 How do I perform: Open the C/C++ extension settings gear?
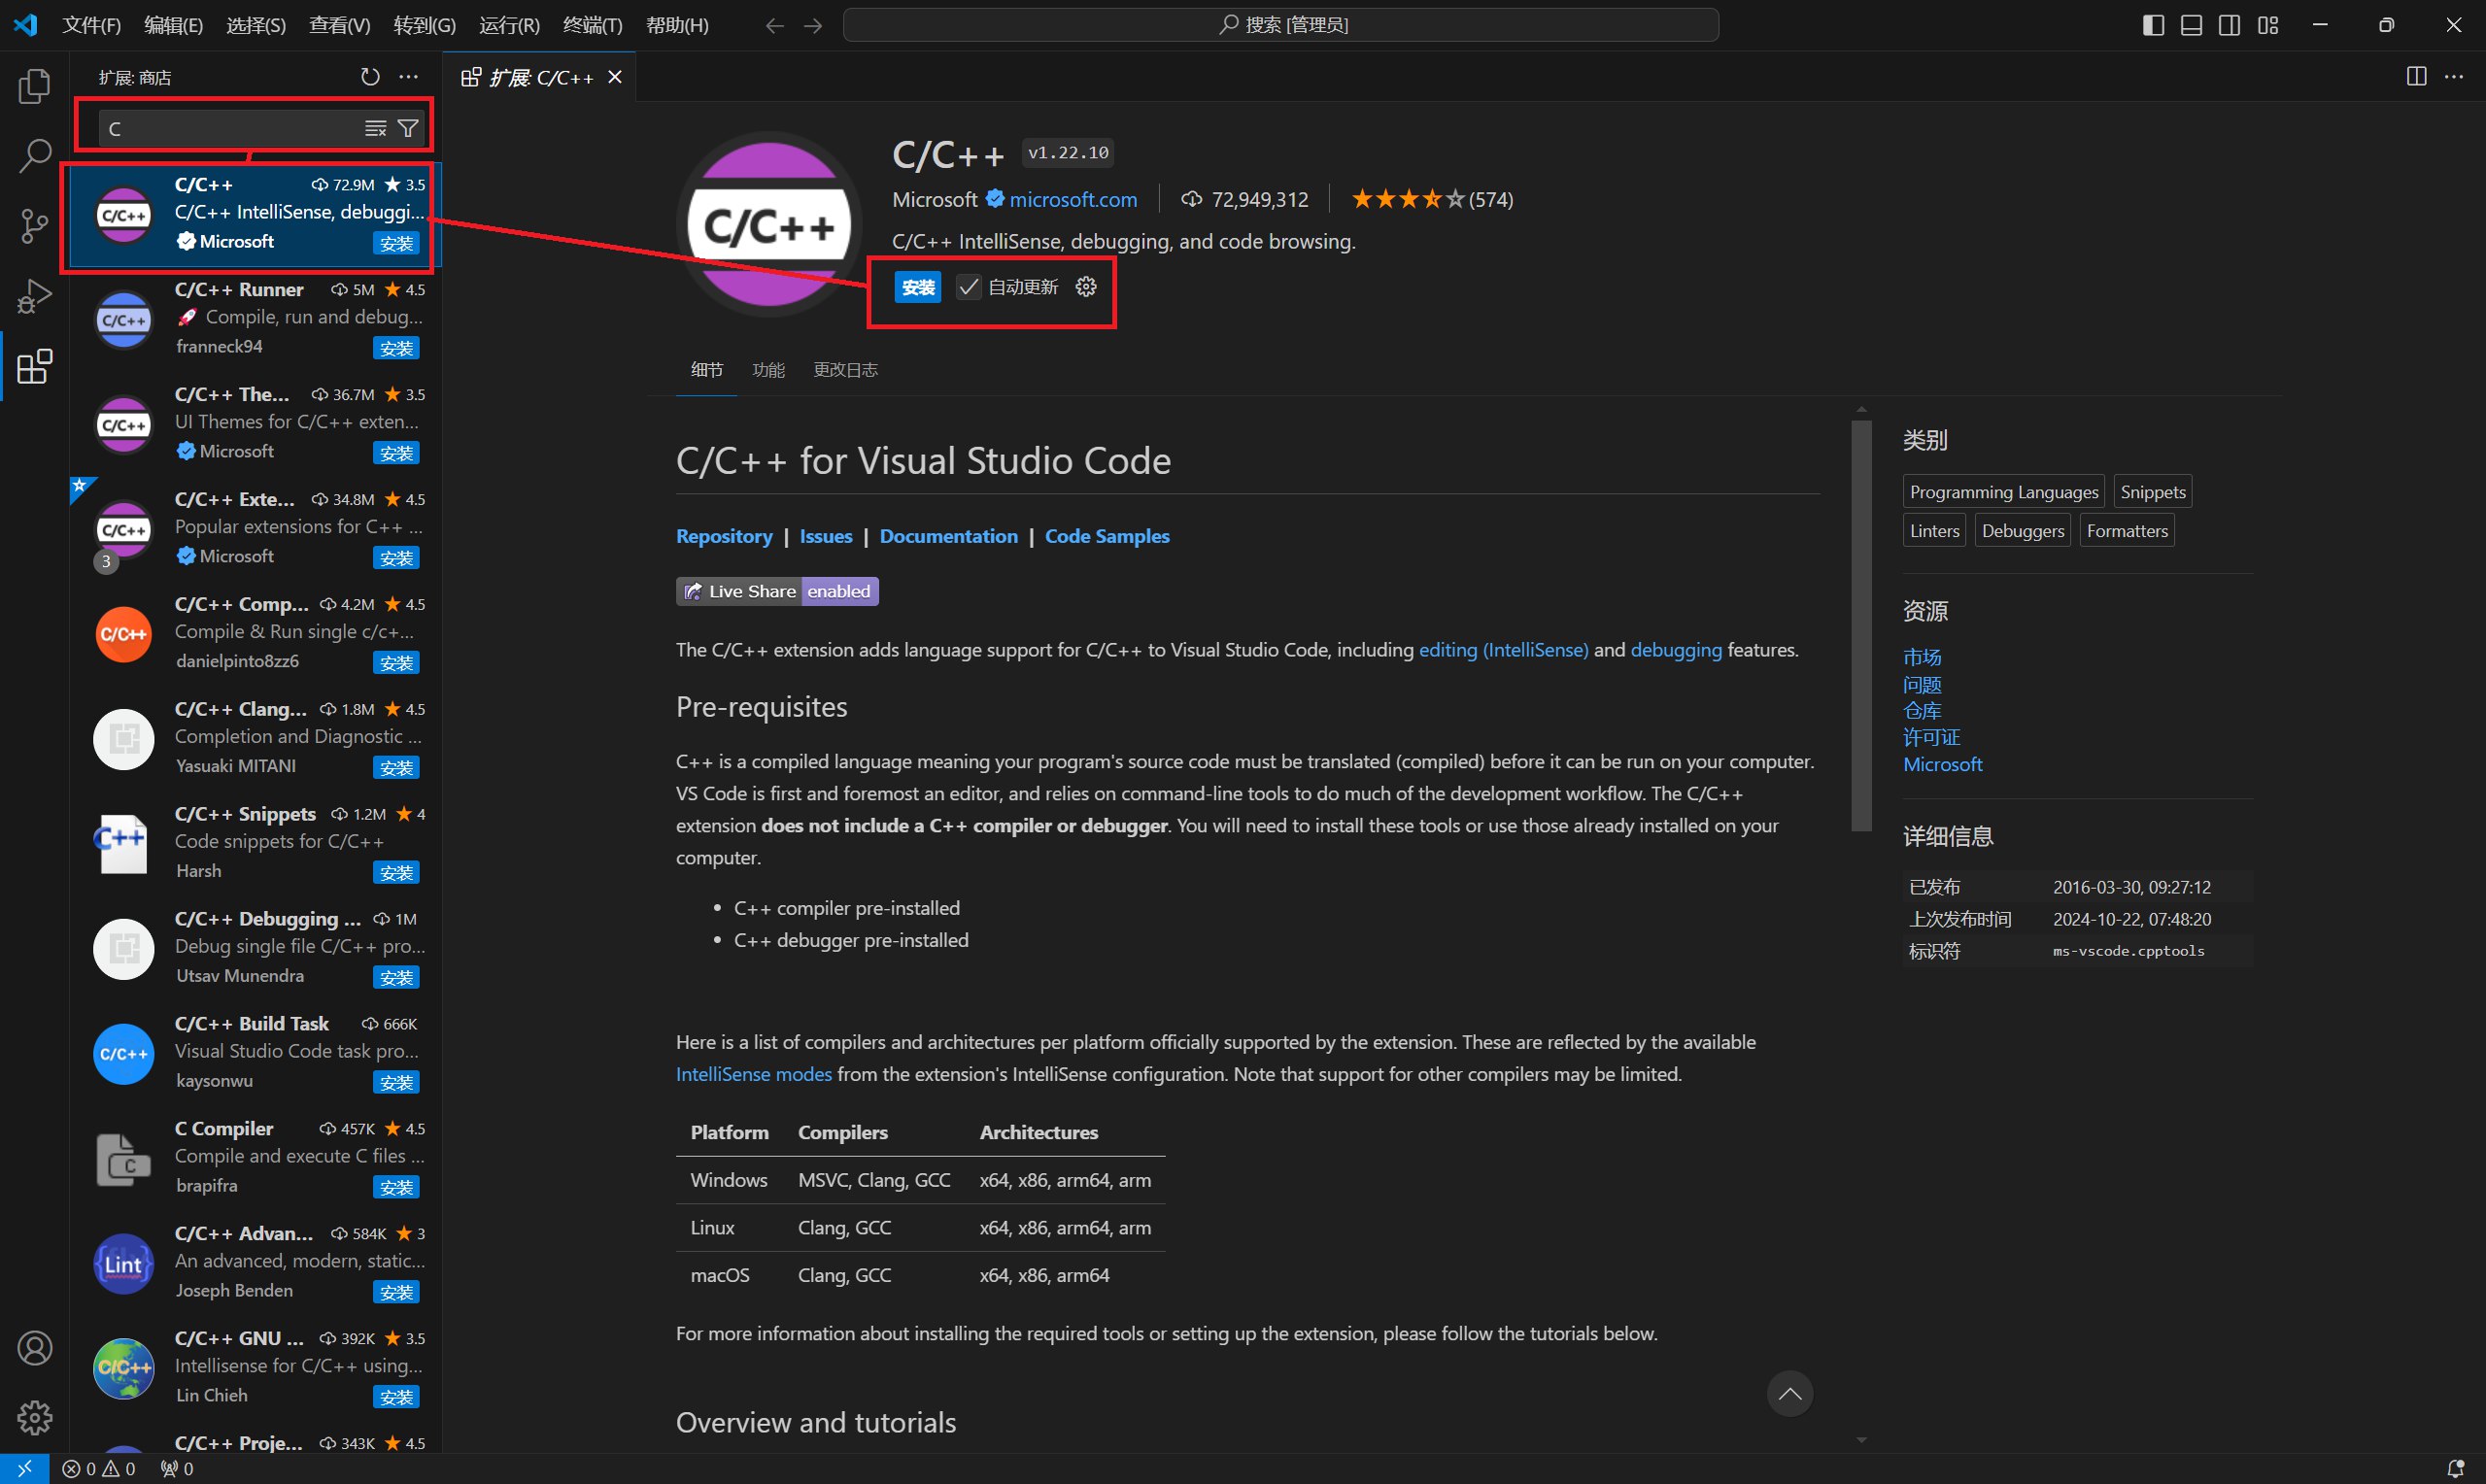point(1086,287)
